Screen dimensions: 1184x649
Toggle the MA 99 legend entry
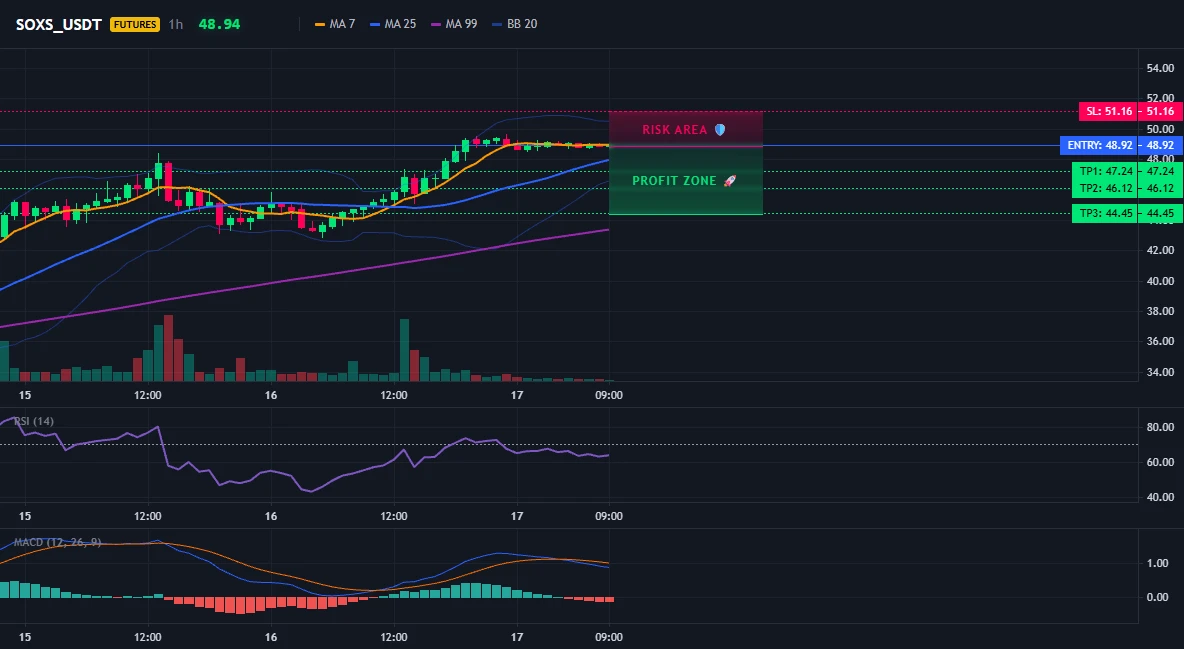(454, 24)
